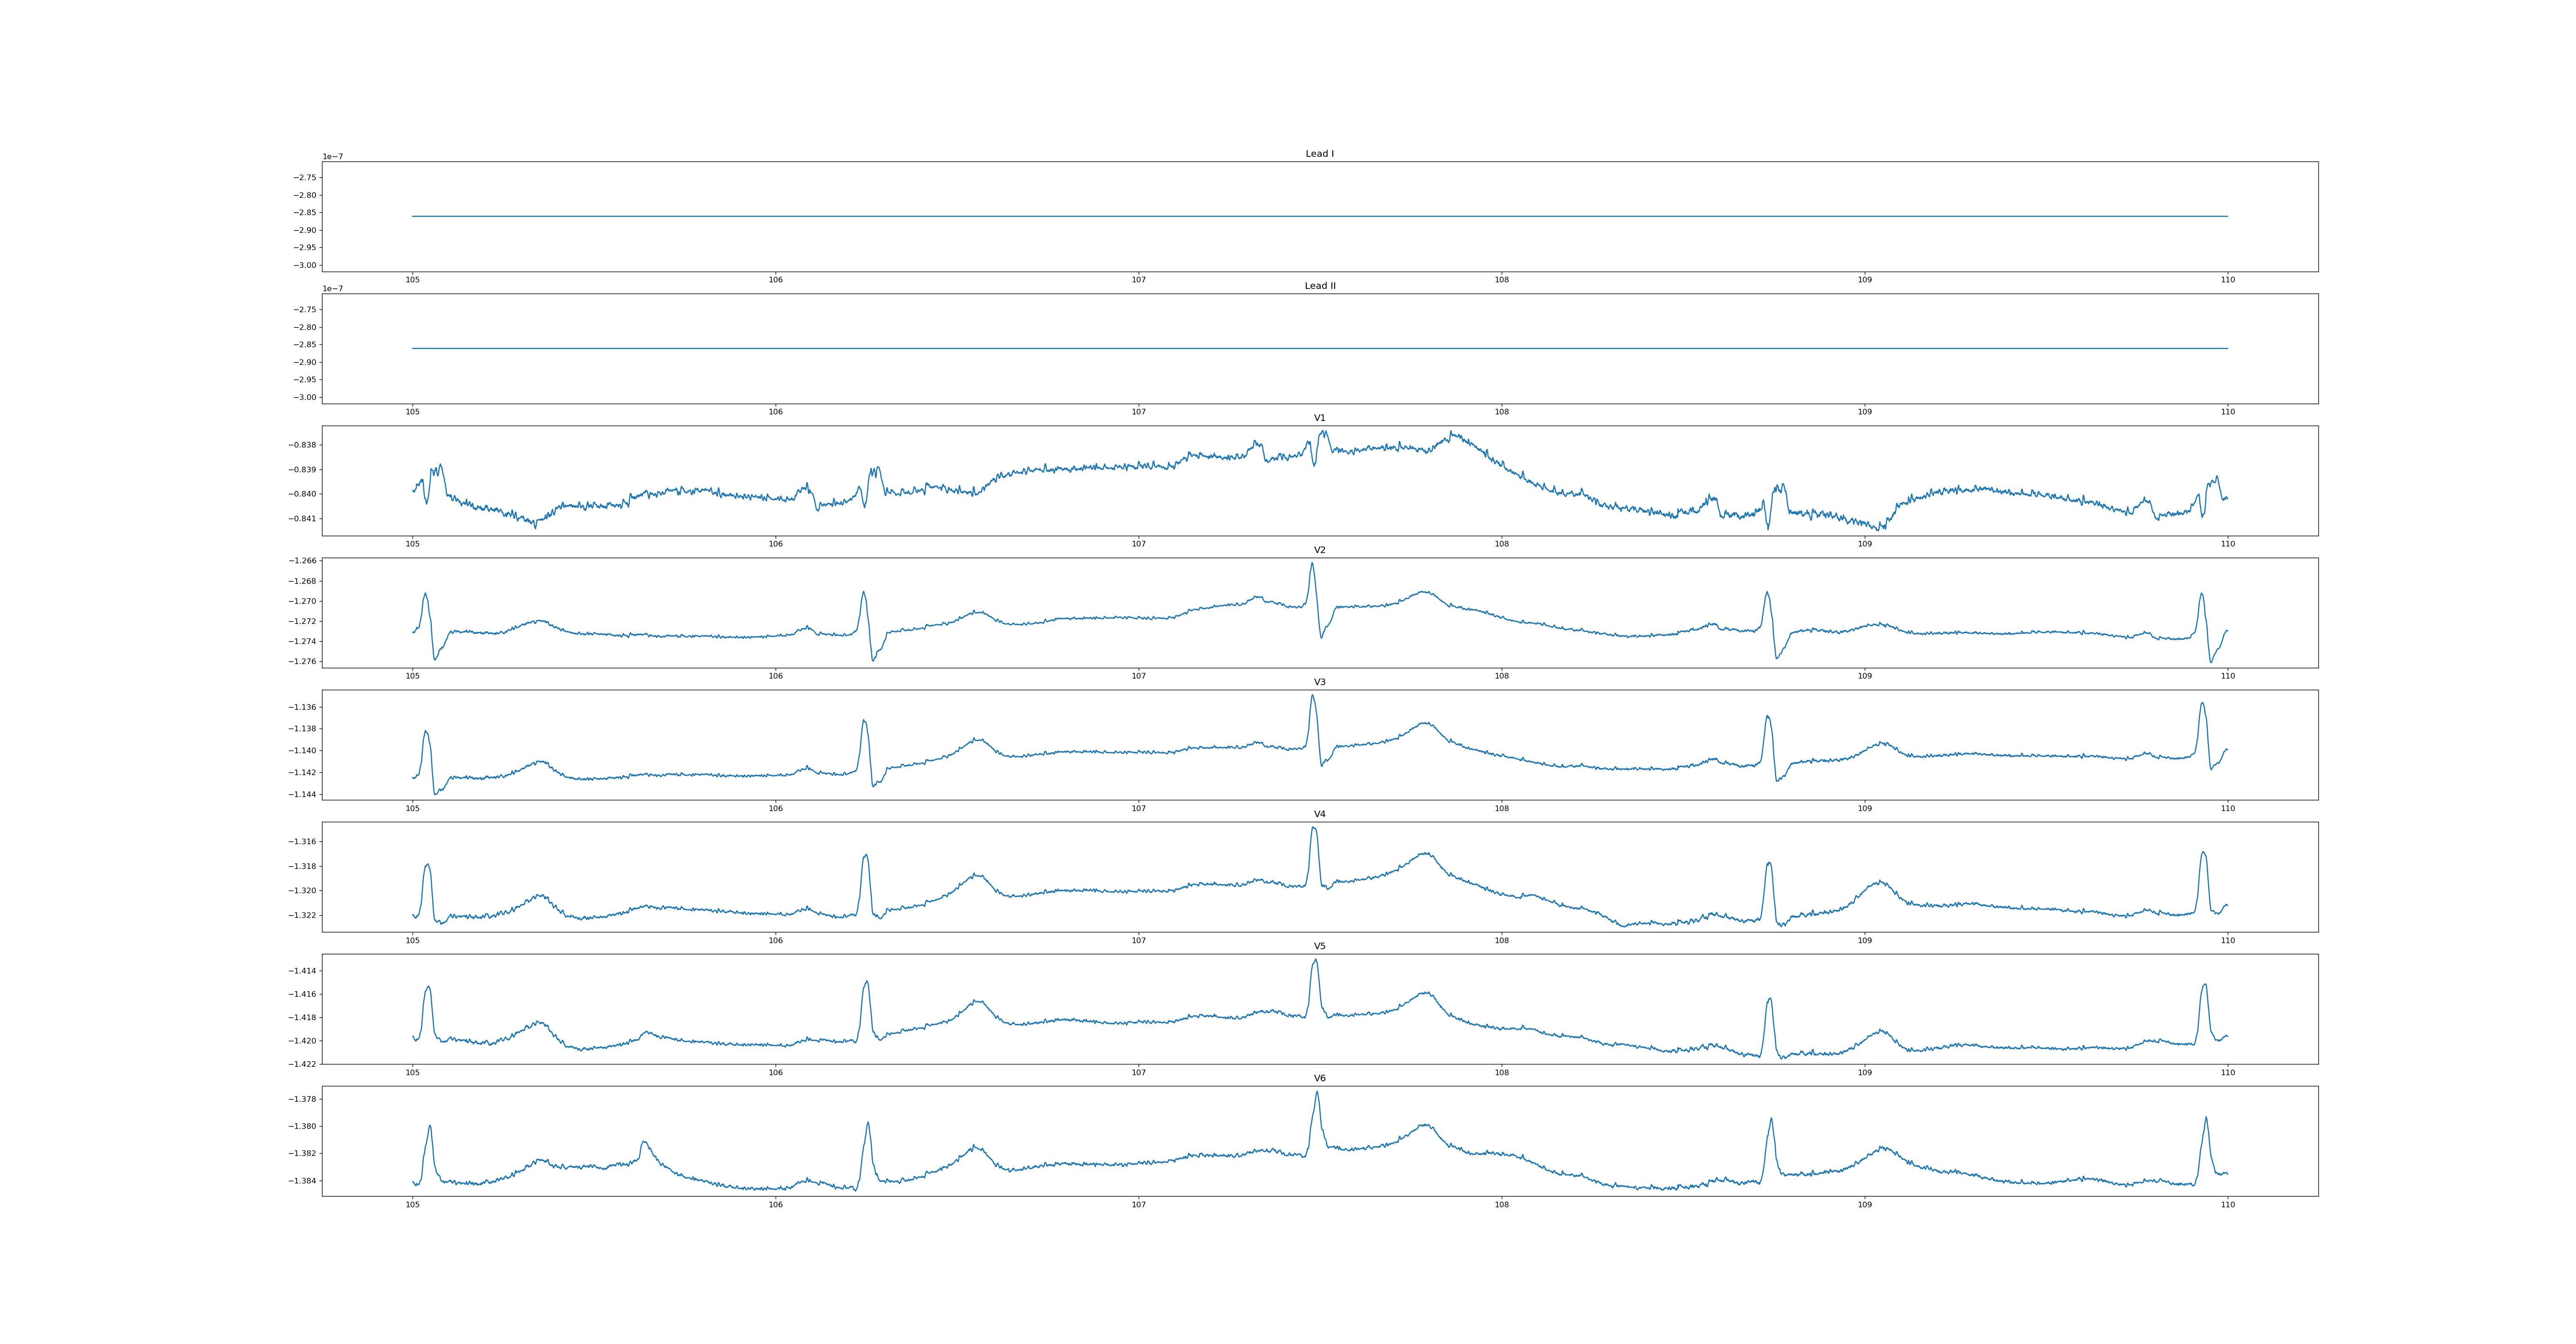Click y-axis tick -0.841 on V1 plot
Viewport: 2576px width, 1344px height.
[303, 519]
